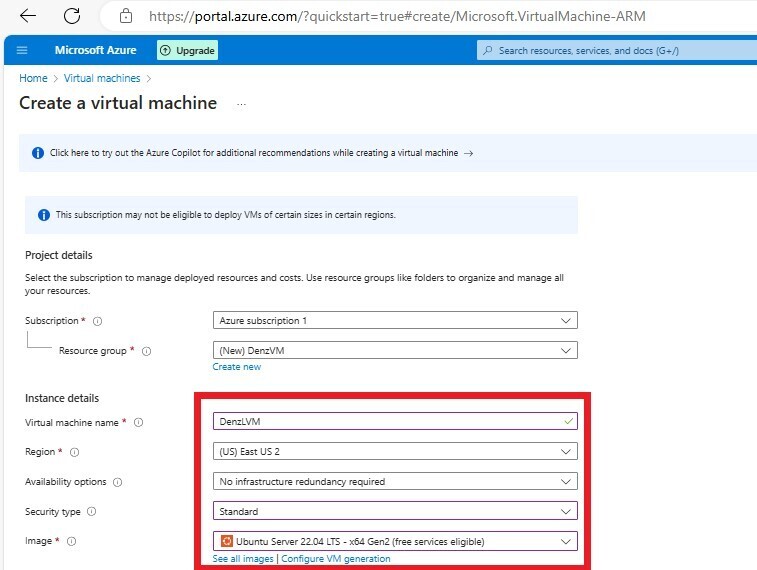Show info tooltip for Virtual machine name
This screenshot has width=757, height=570.
[x=139, y=422]
